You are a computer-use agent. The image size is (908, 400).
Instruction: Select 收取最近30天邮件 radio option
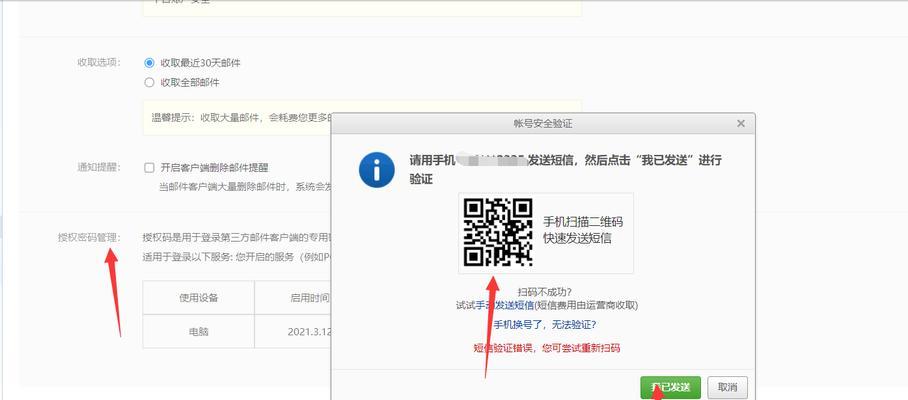pyautogui.click(x=149, y=63)
